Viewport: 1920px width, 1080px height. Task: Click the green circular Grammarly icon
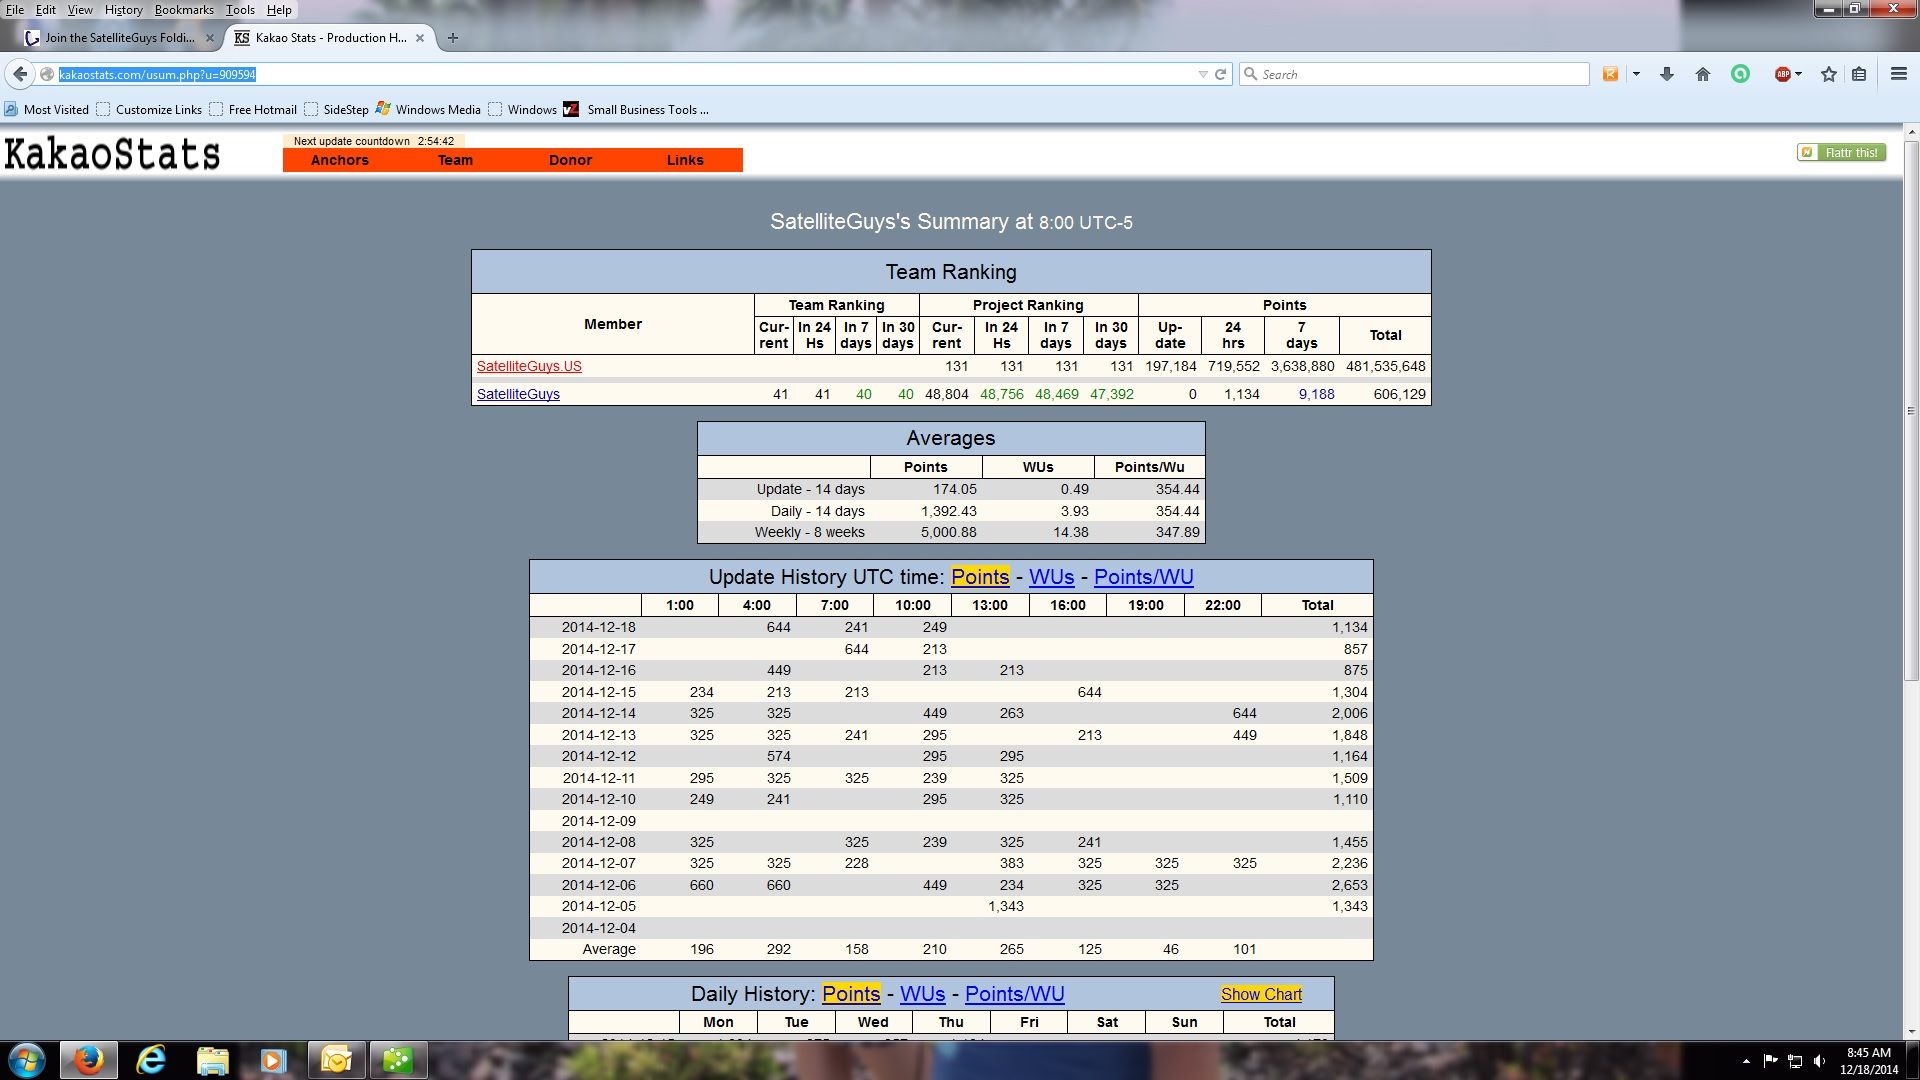click(x=1741, y=74)
